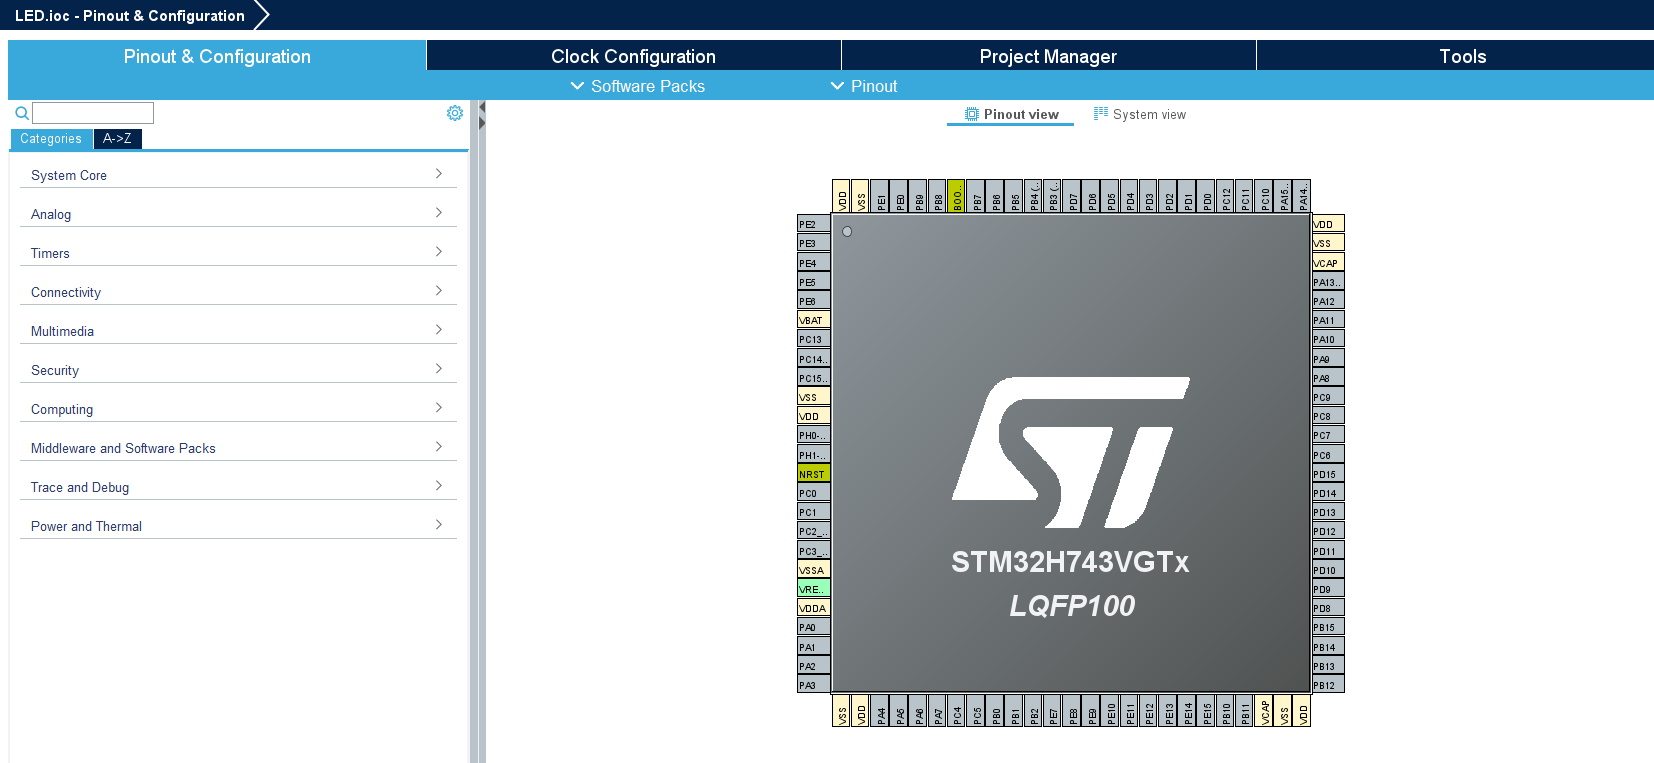The height and width of the screenshot is (763, 1654).
Task: Select pin PA12 on right side
Action: [1328, 301]
